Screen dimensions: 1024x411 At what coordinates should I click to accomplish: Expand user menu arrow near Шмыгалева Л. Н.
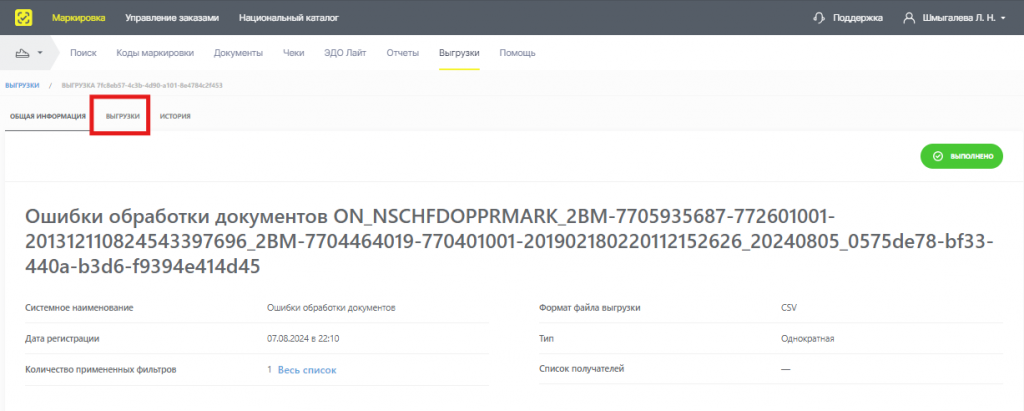tap(1003, 18)
